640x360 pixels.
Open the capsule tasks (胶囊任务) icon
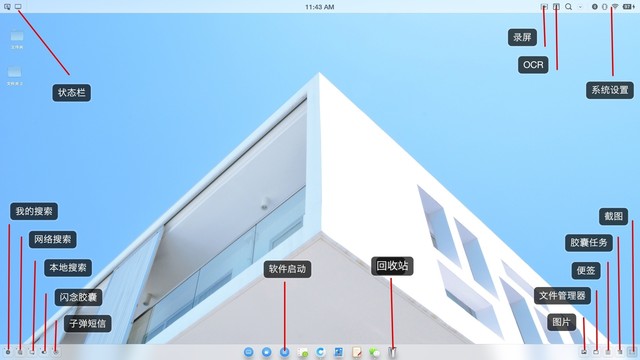click(x=620, y=351)
